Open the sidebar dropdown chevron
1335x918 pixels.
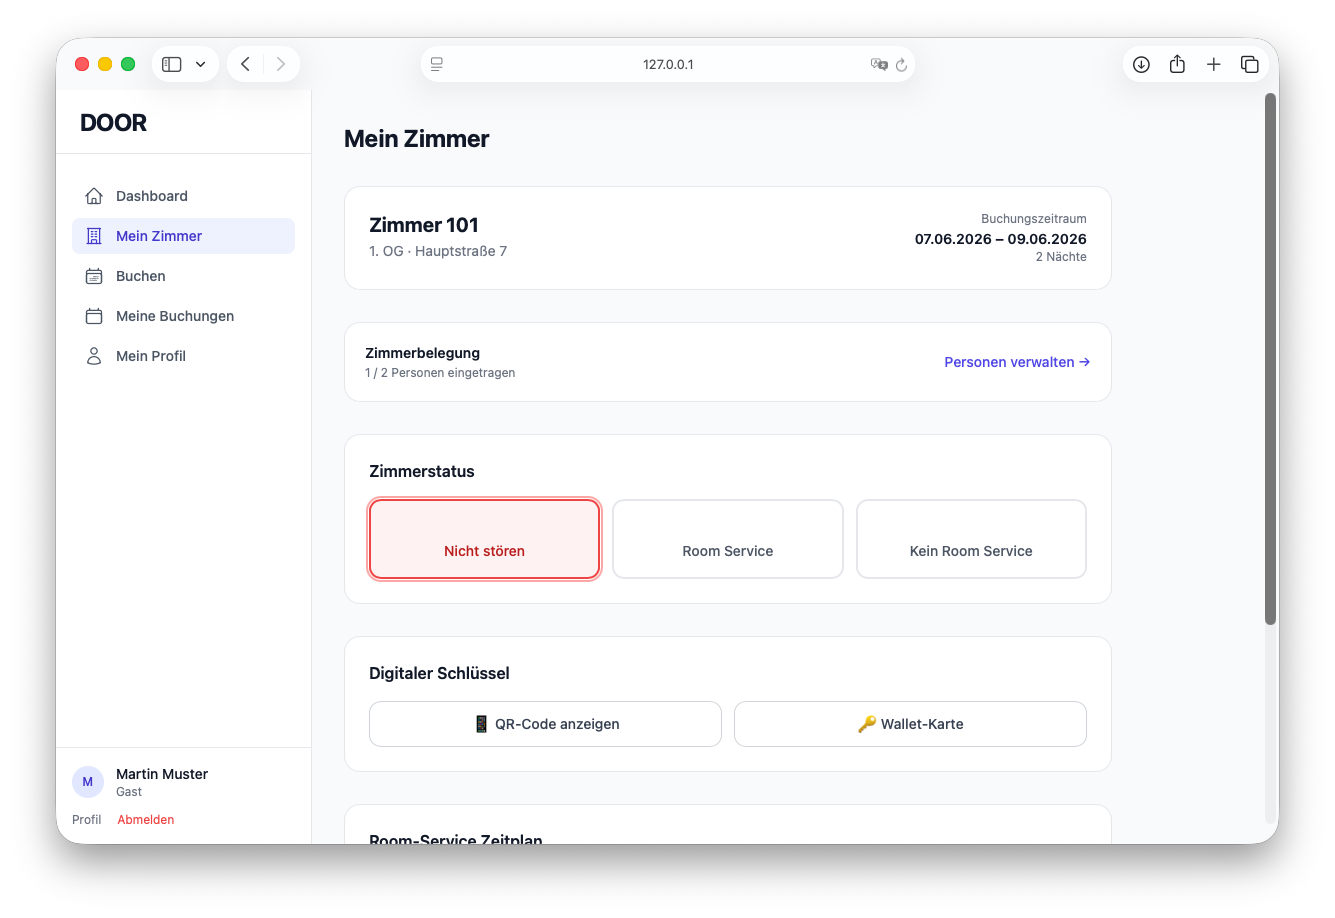(200, 64)
